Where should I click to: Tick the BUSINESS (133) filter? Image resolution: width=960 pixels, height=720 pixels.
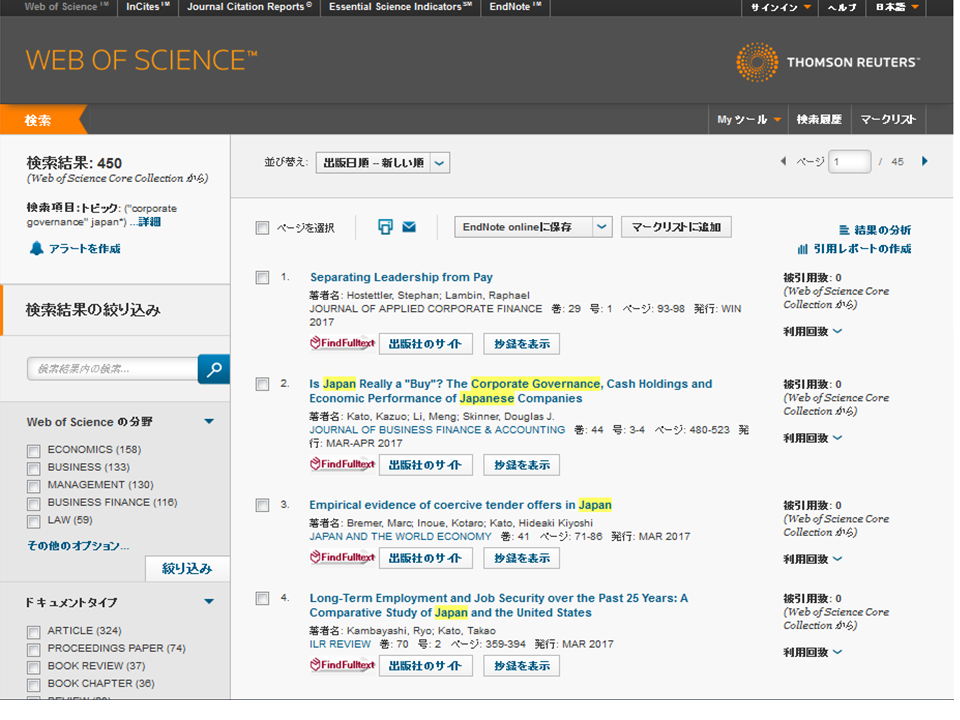pos(34,468)
